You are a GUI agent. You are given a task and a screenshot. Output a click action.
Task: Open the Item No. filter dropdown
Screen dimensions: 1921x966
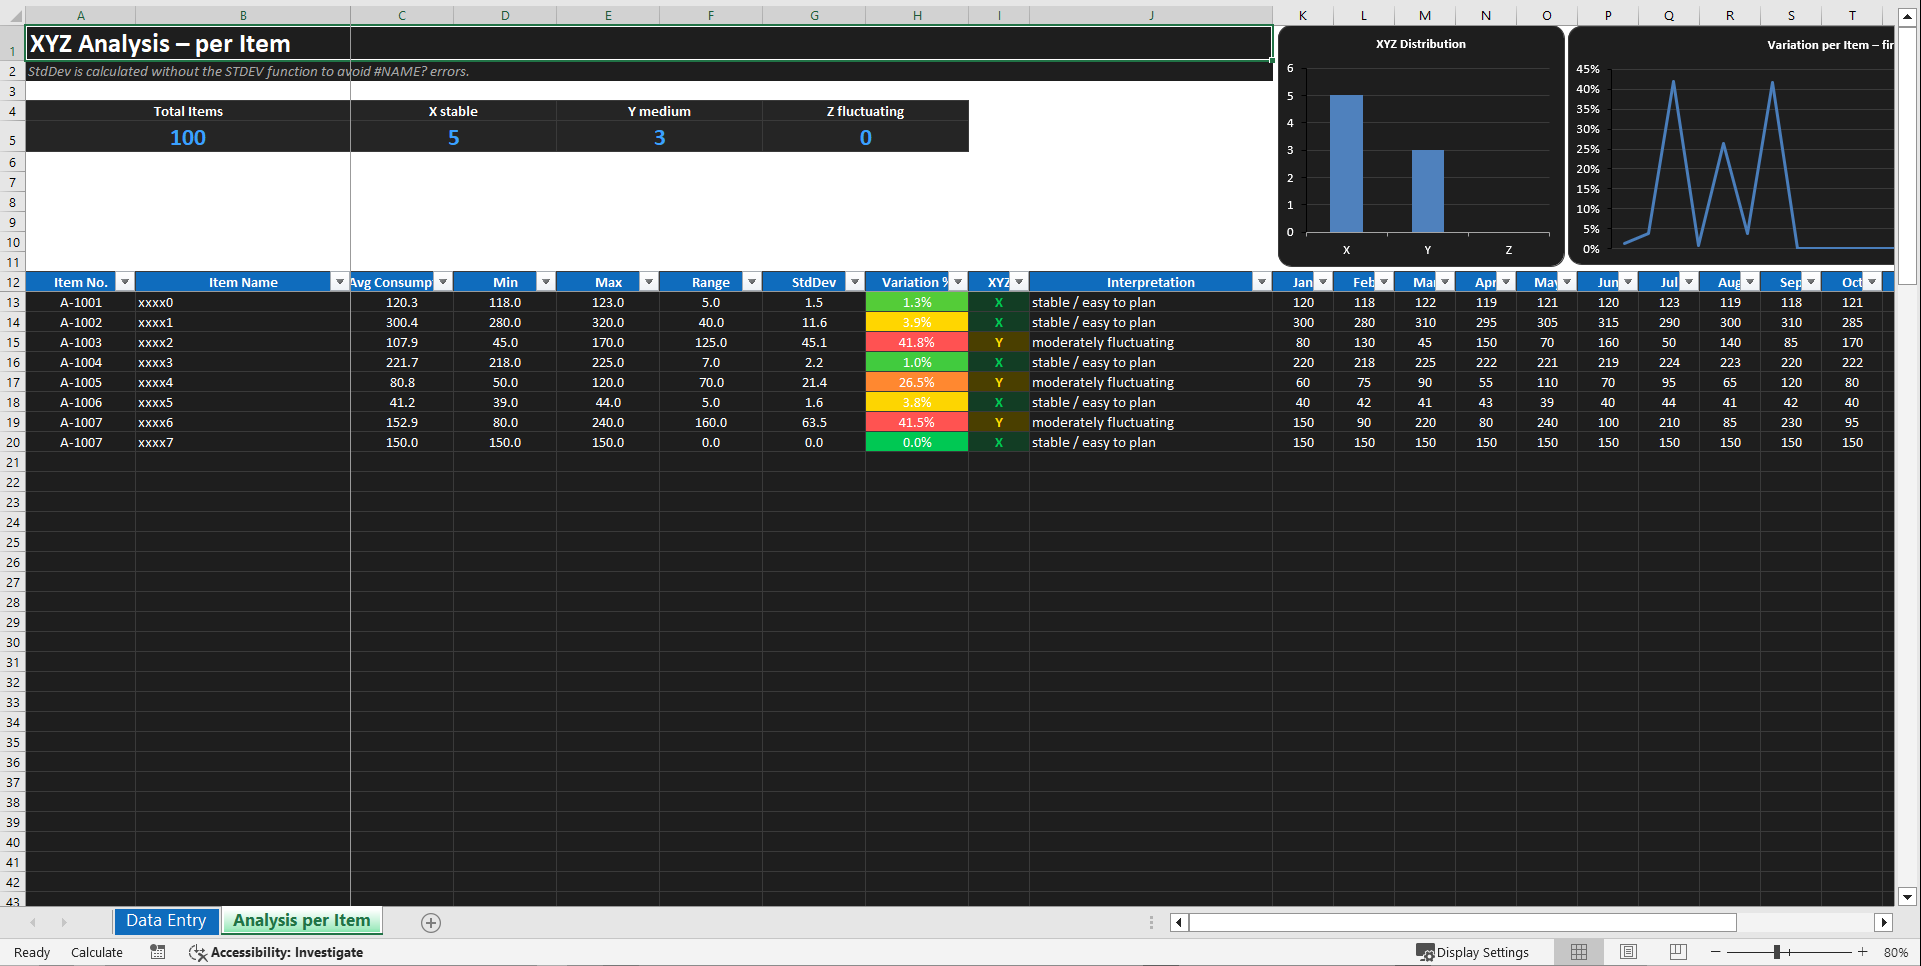click(x=125, y=282)
